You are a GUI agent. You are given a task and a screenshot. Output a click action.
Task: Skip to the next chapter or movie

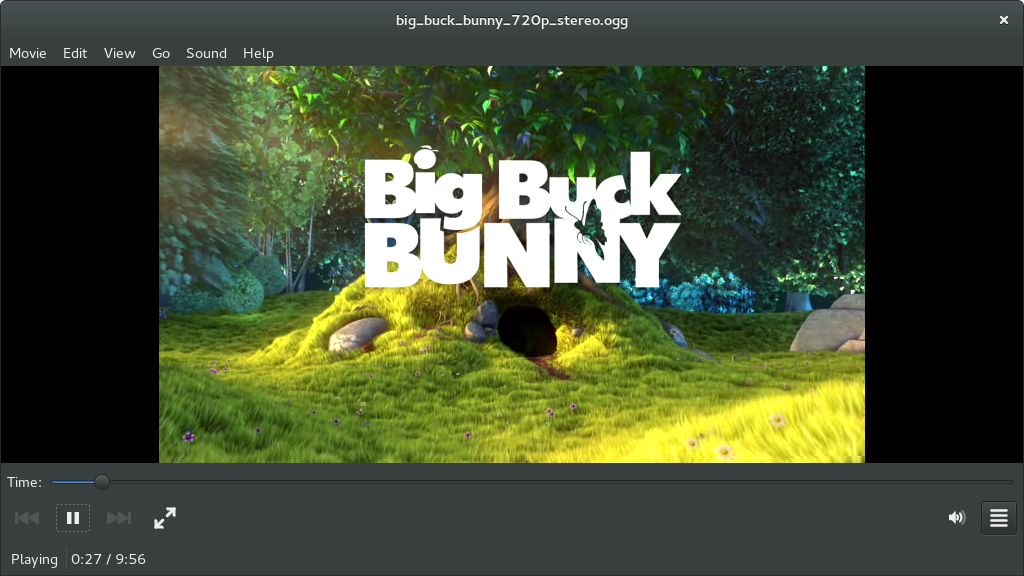[x=119, y=518]
